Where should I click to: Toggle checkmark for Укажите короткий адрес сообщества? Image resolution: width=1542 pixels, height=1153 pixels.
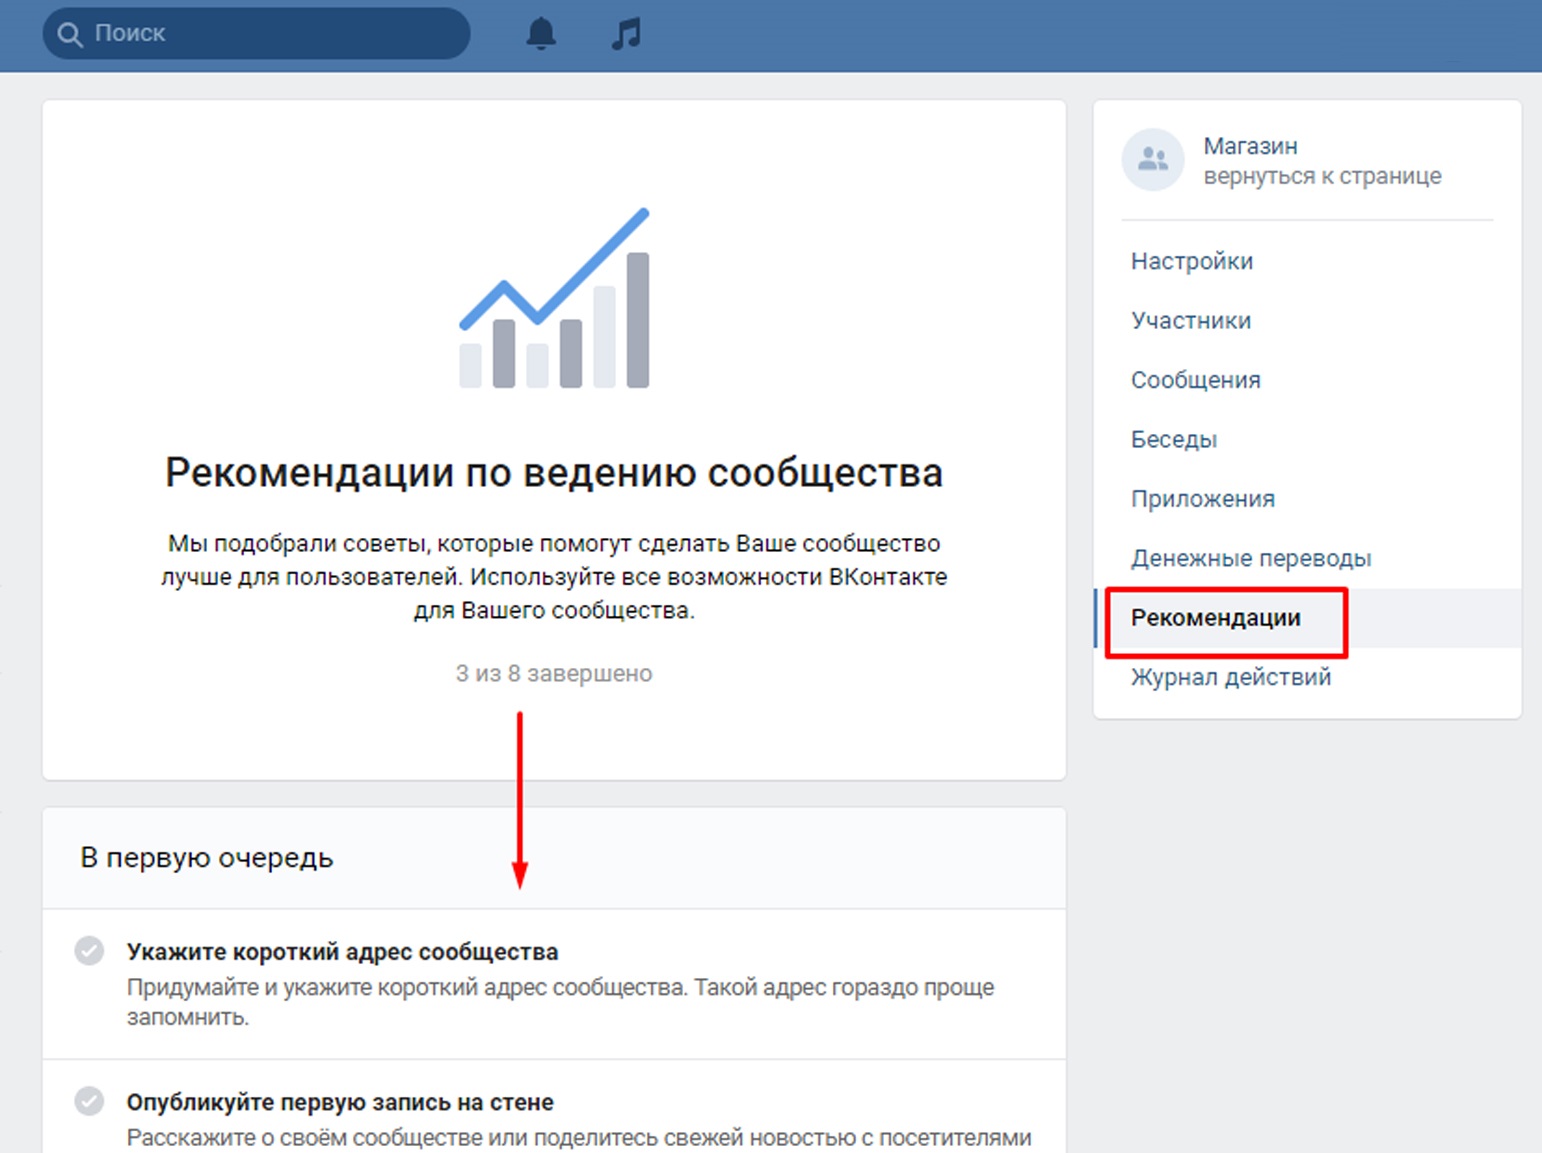pyautogui.click(x=89, y=950)
